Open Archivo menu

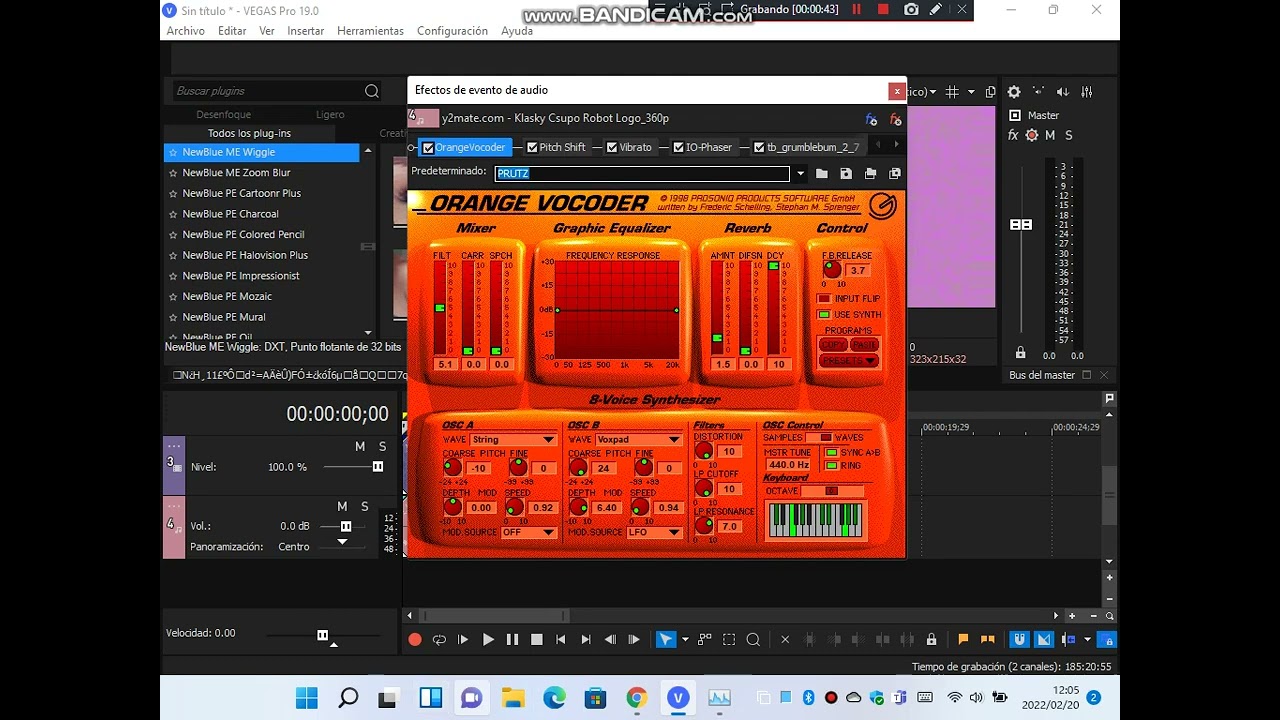point(186,31)
